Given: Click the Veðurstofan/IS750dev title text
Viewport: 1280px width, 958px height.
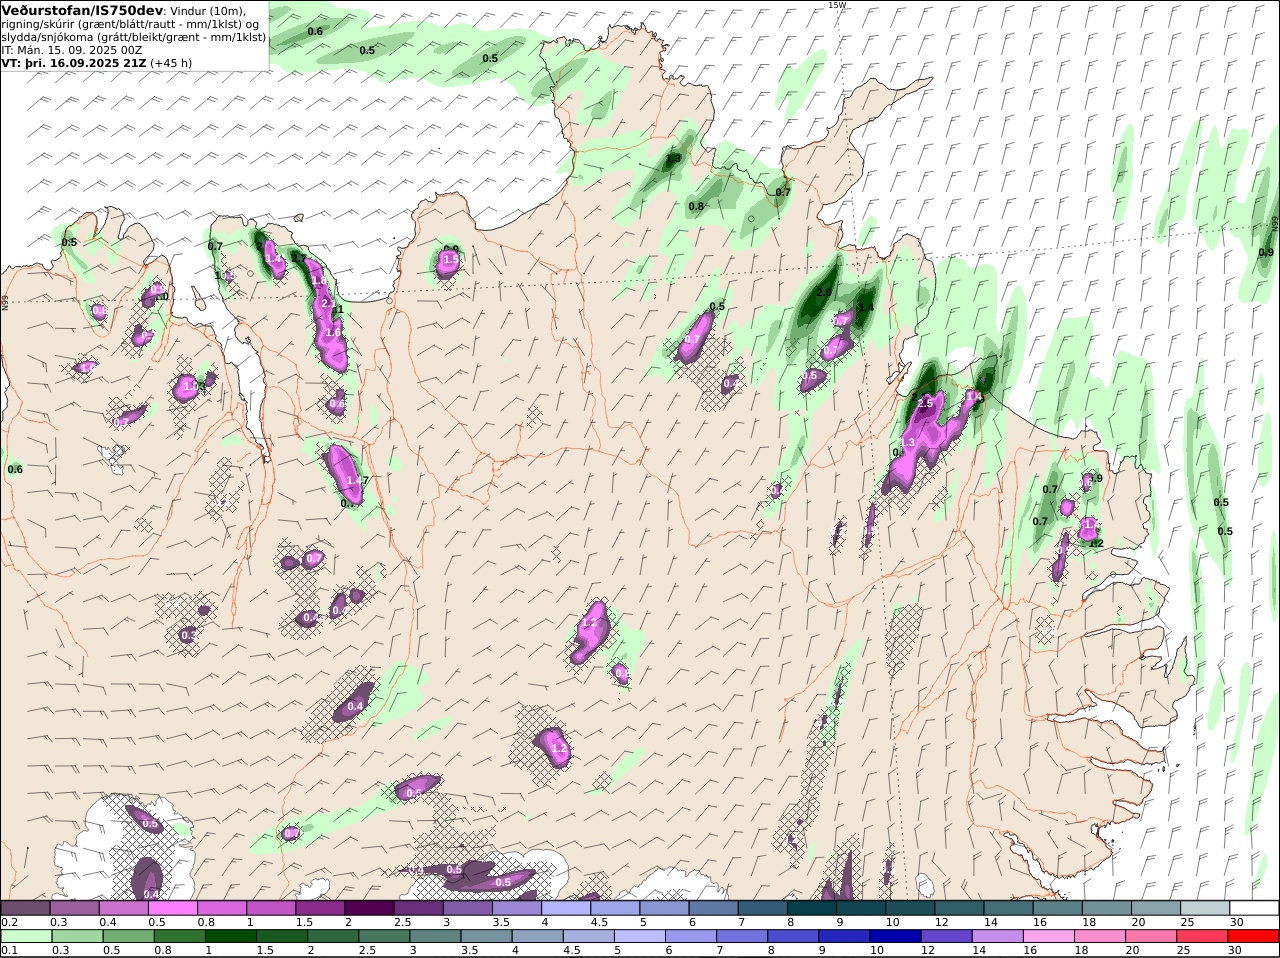Looking at the screenshot, I should [x=82, y=10].
